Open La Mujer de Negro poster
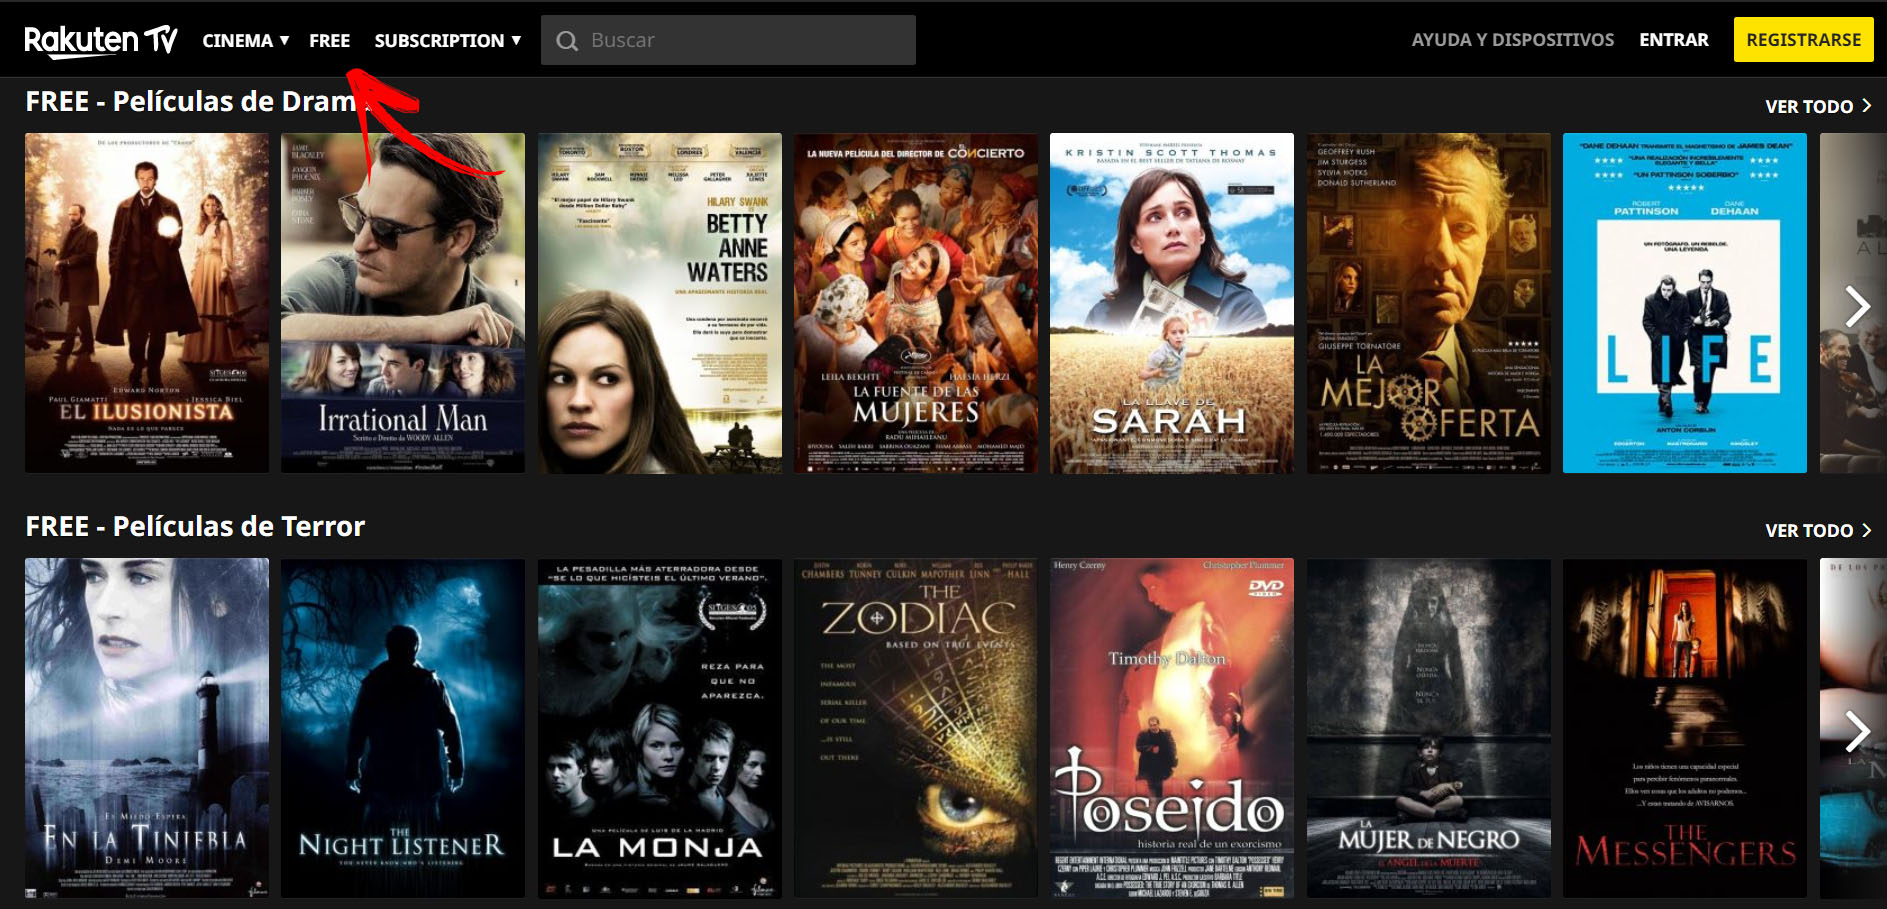 click(1429, 728)
